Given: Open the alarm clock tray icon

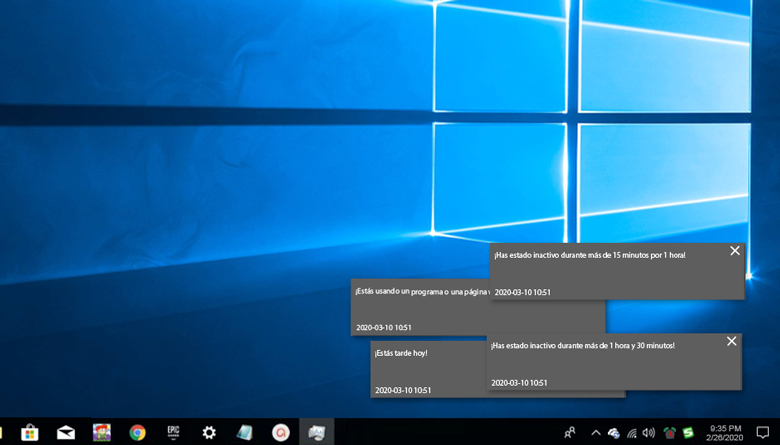Looking at the screenshot, I should (670, 432).
